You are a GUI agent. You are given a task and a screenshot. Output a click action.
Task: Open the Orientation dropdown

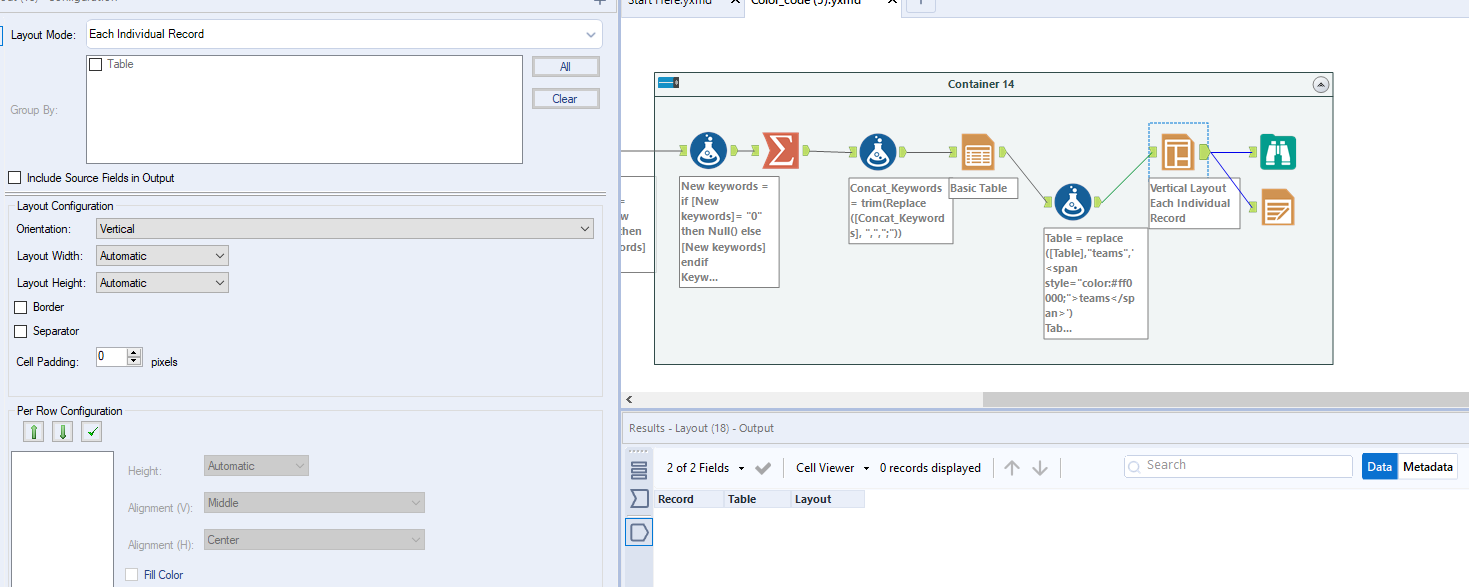tap(344, 228)
